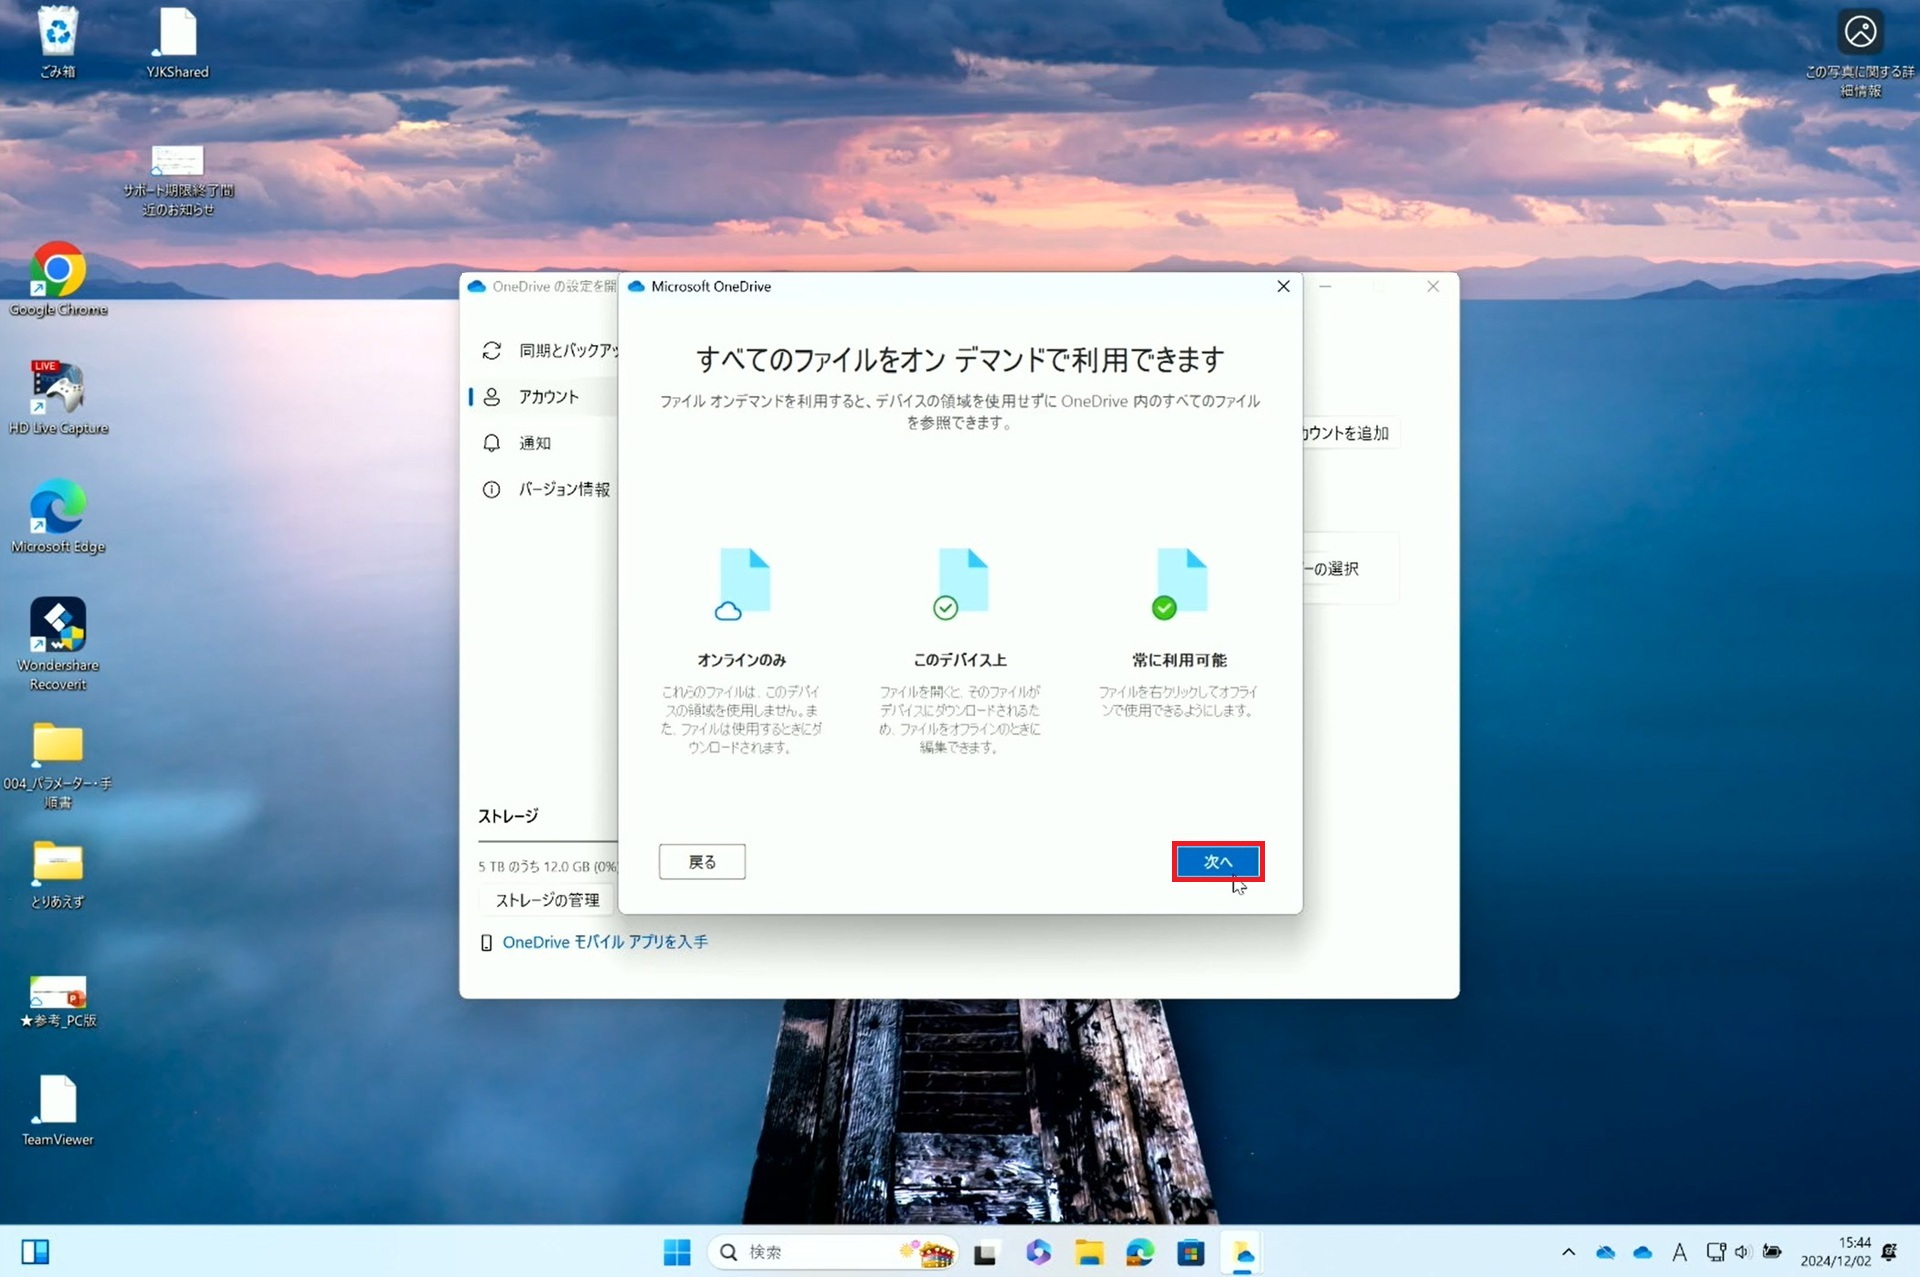Select the アカウント tab in settings

tap(548, 397)
